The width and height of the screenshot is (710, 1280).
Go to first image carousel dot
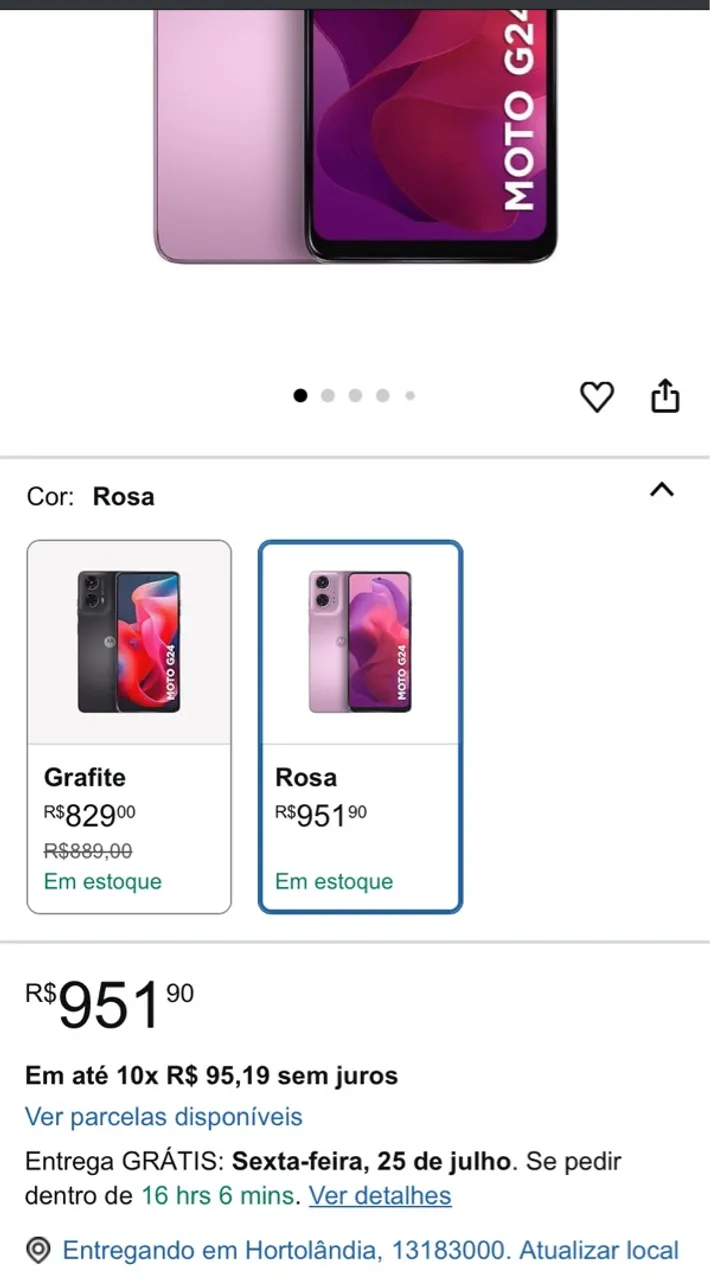click(300, 396)
